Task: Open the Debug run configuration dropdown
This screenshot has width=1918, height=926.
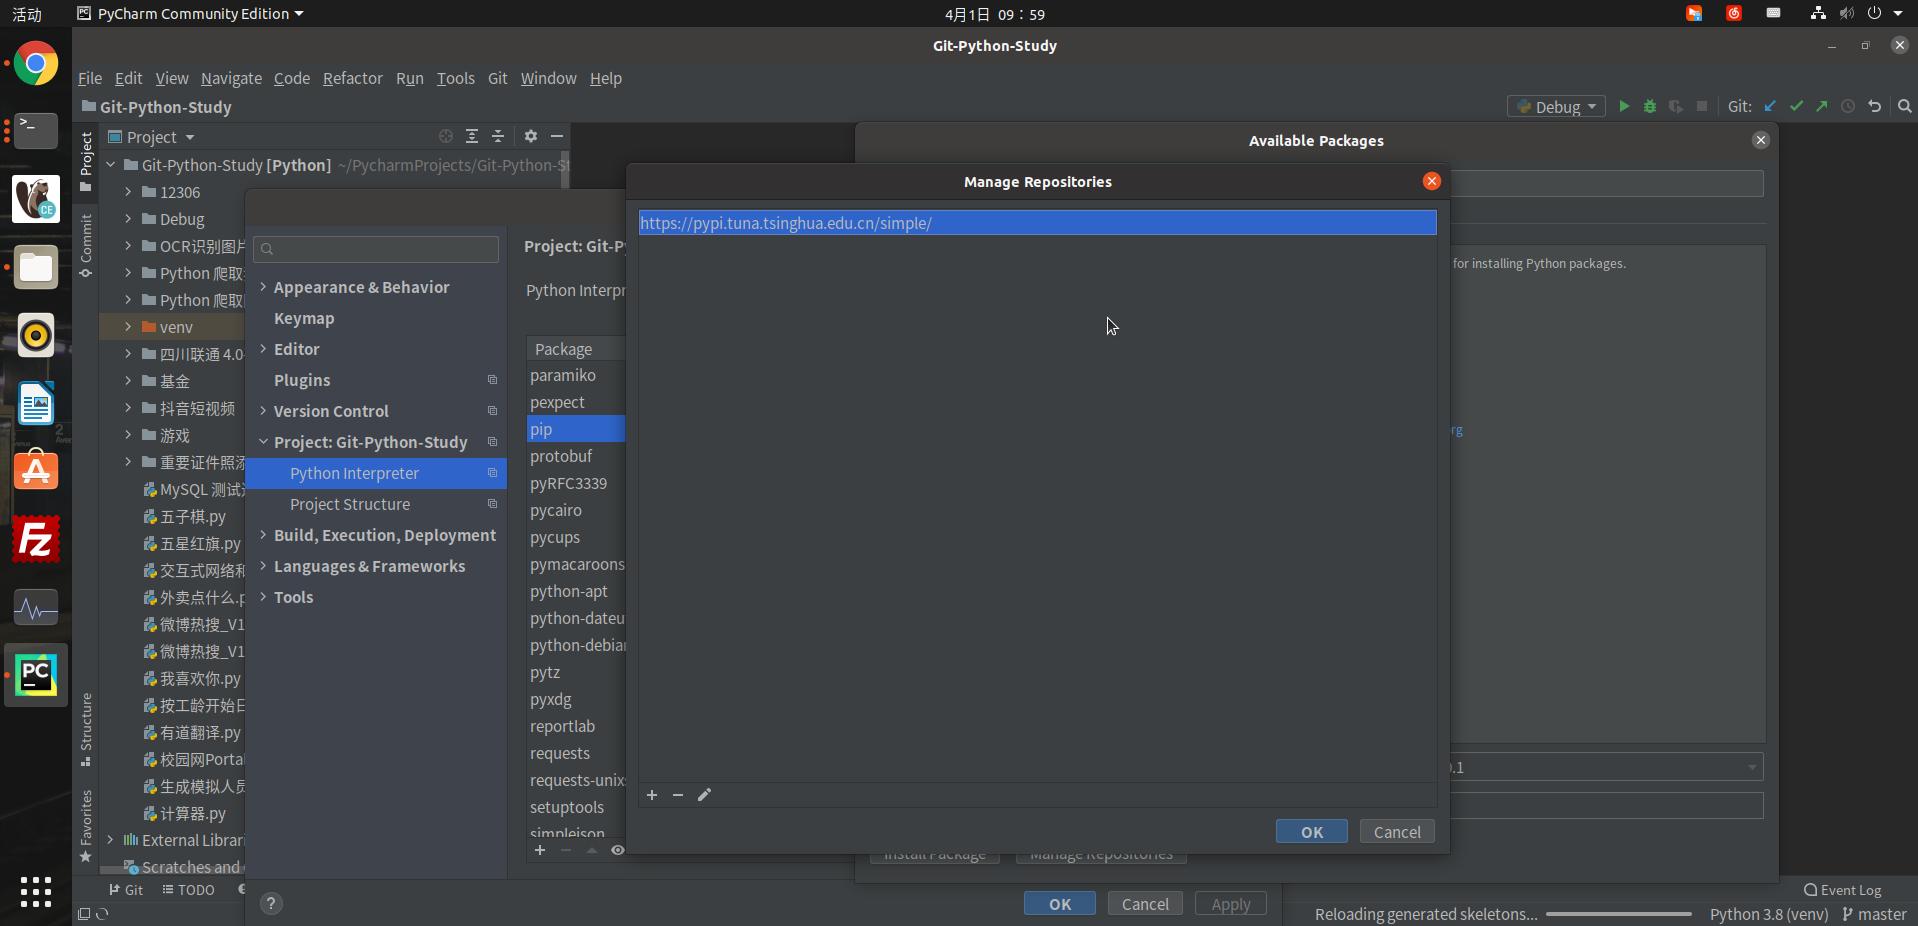Action: coord(1556,106)
